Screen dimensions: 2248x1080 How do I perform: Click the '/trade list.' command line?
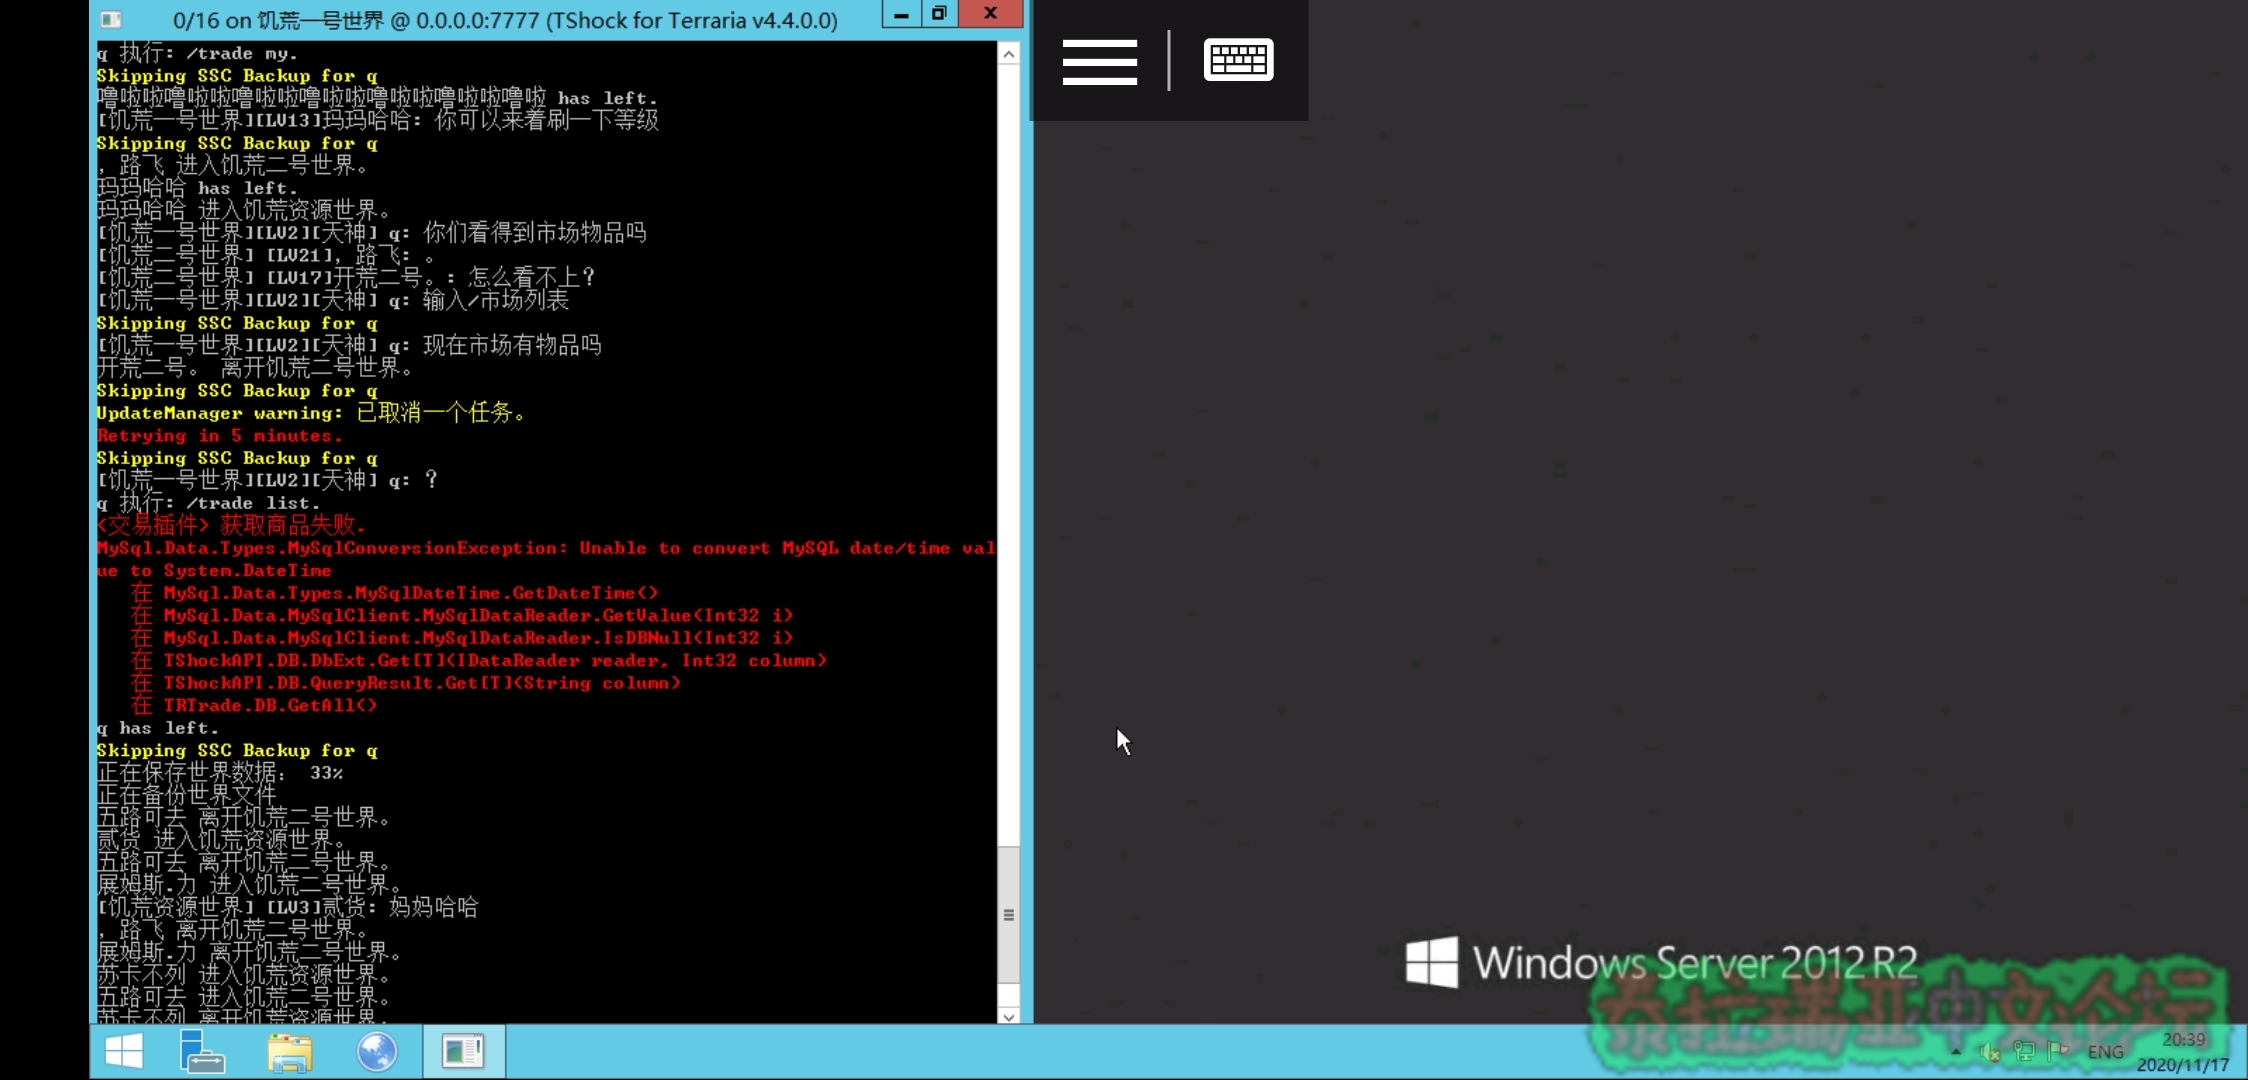pyautogui.click(x=208, y=503)
